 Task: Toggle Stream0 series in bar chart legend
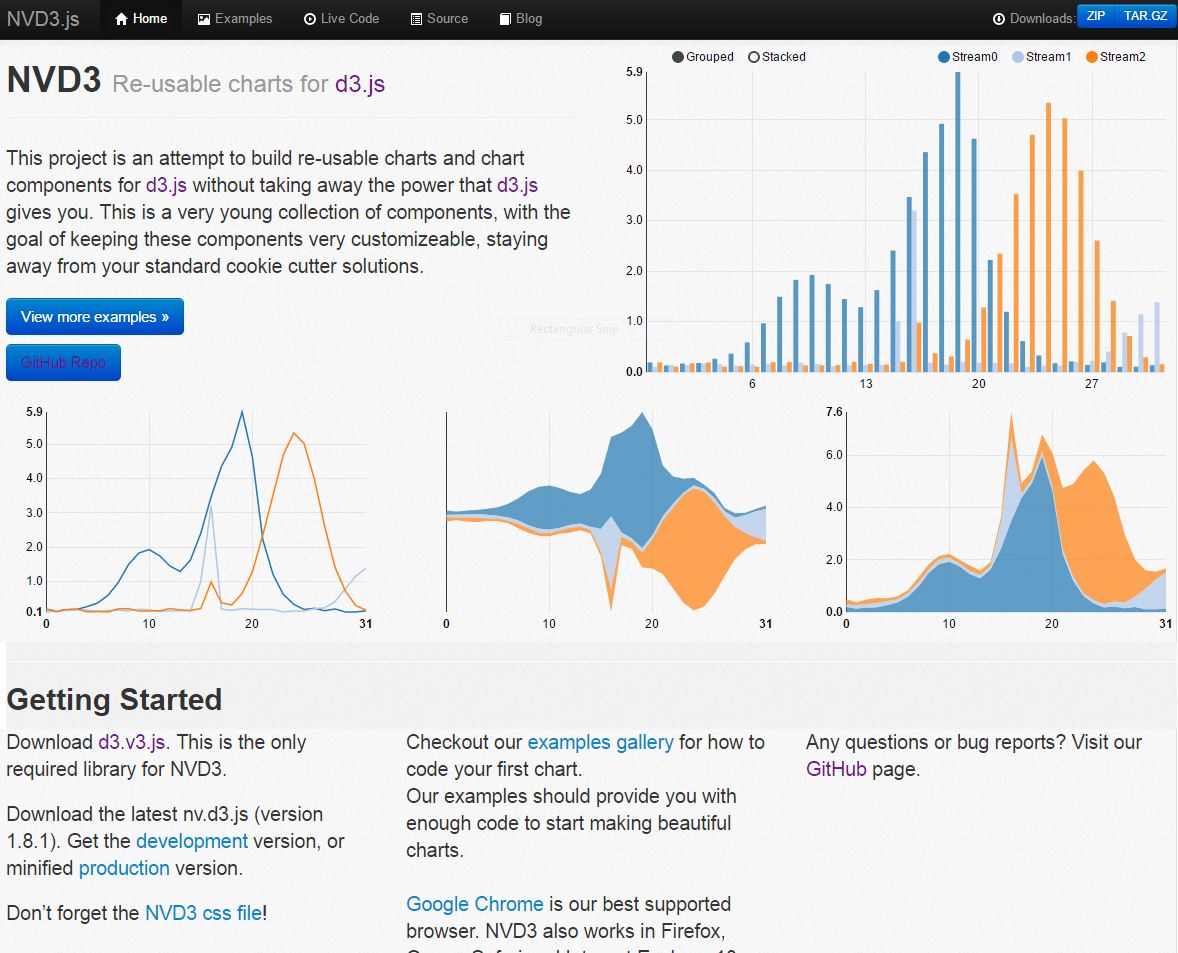tap(968, 57)
